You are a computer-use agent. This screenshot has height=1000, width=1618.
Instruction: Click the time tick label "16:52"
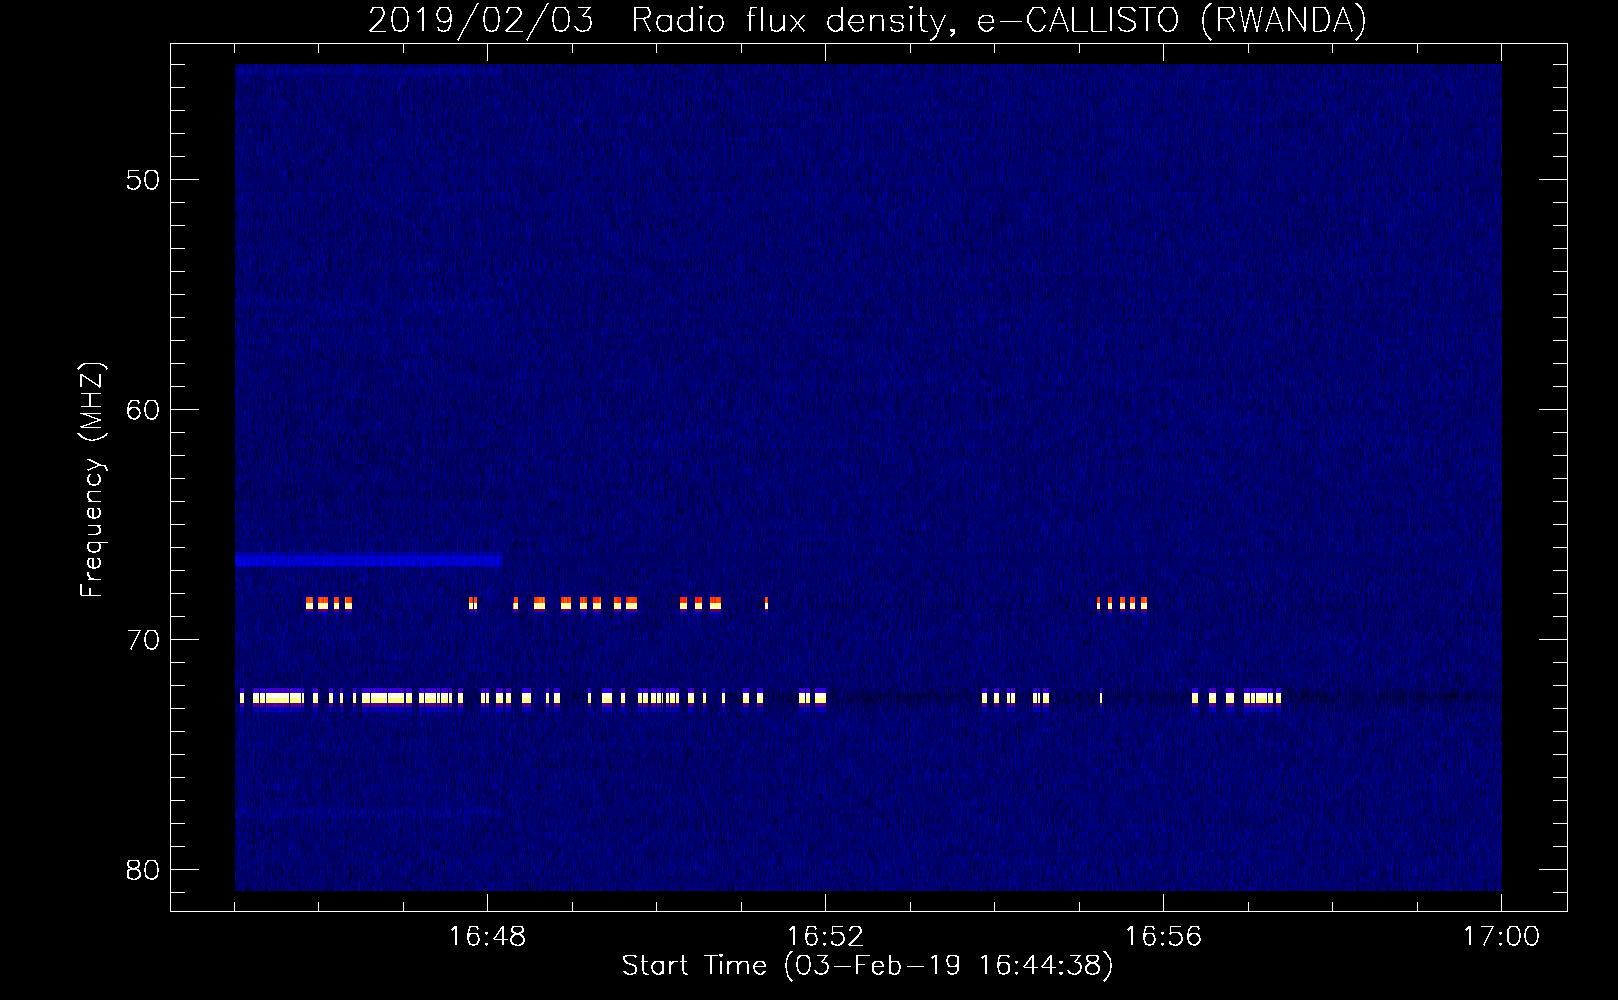coord(825,936)
